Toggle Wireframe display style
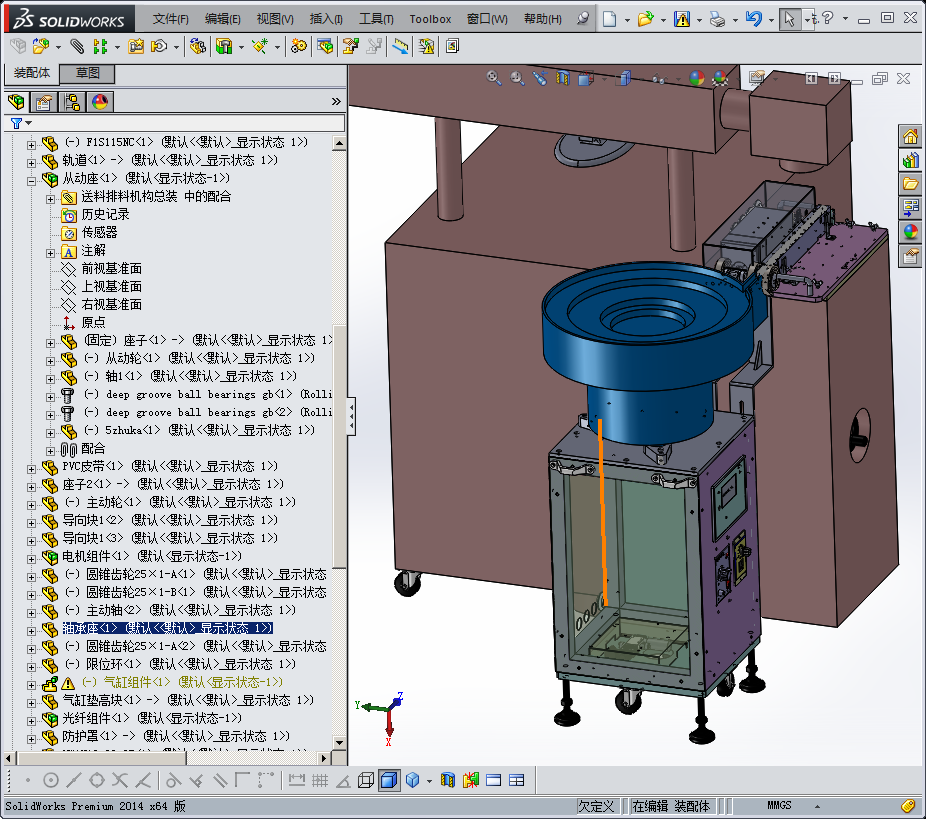Image resolution: width=926 pixels, height=819 pixels. tap(366, 780)
